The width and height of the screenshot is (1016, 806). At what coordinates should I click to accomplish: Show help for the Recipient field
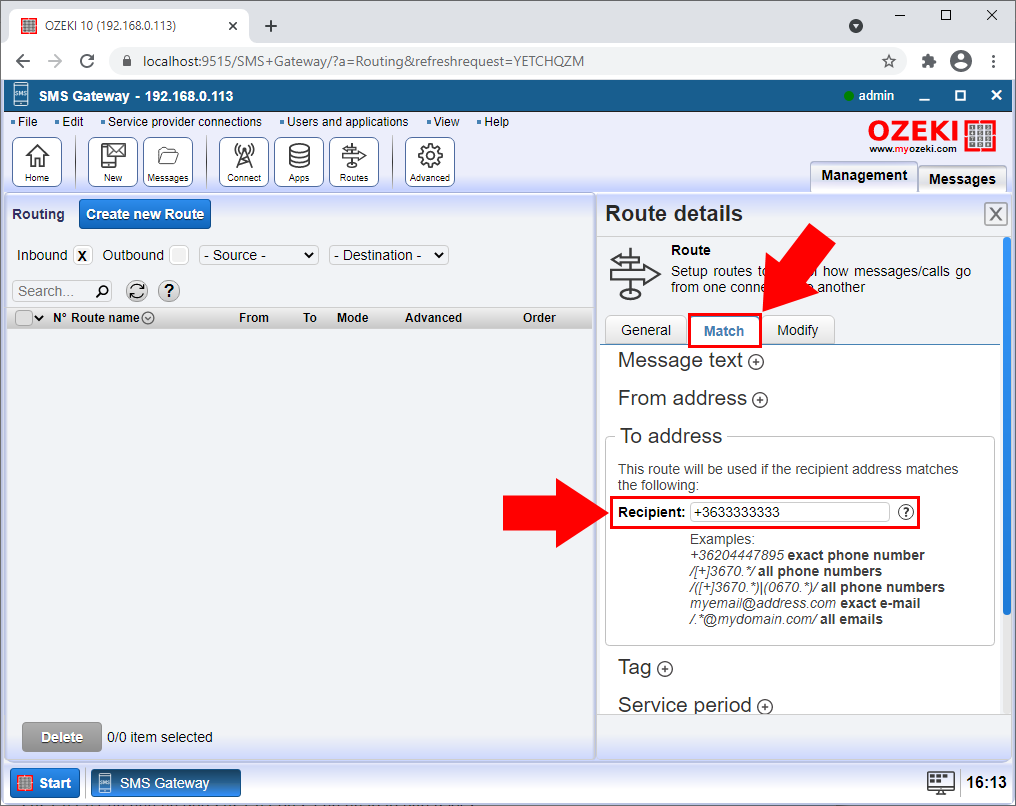[906, 512]
